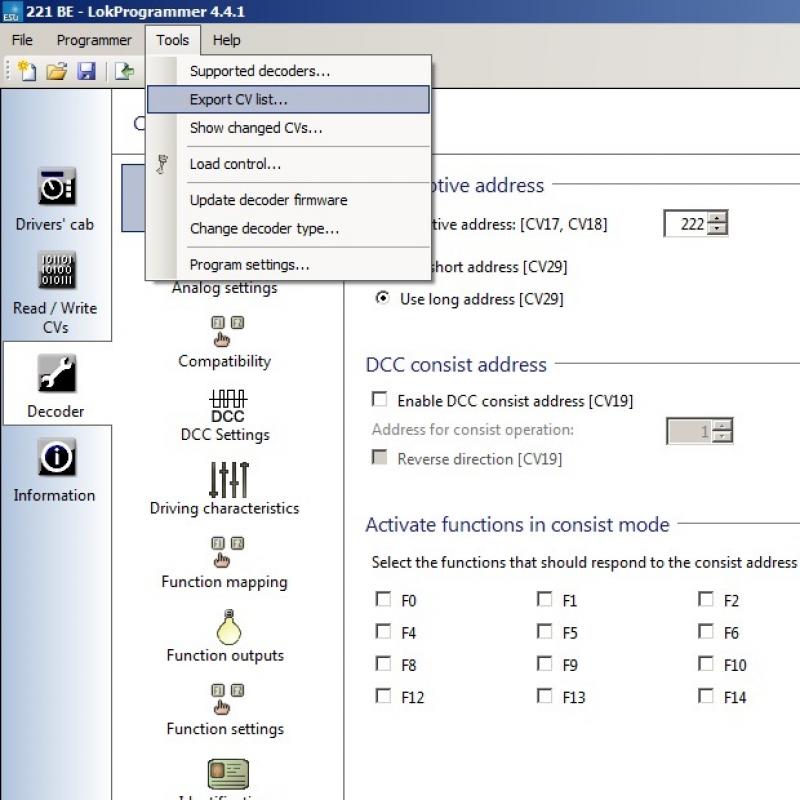
Task: Choose Change decoder type... menu entry
Action: (288, 229)
